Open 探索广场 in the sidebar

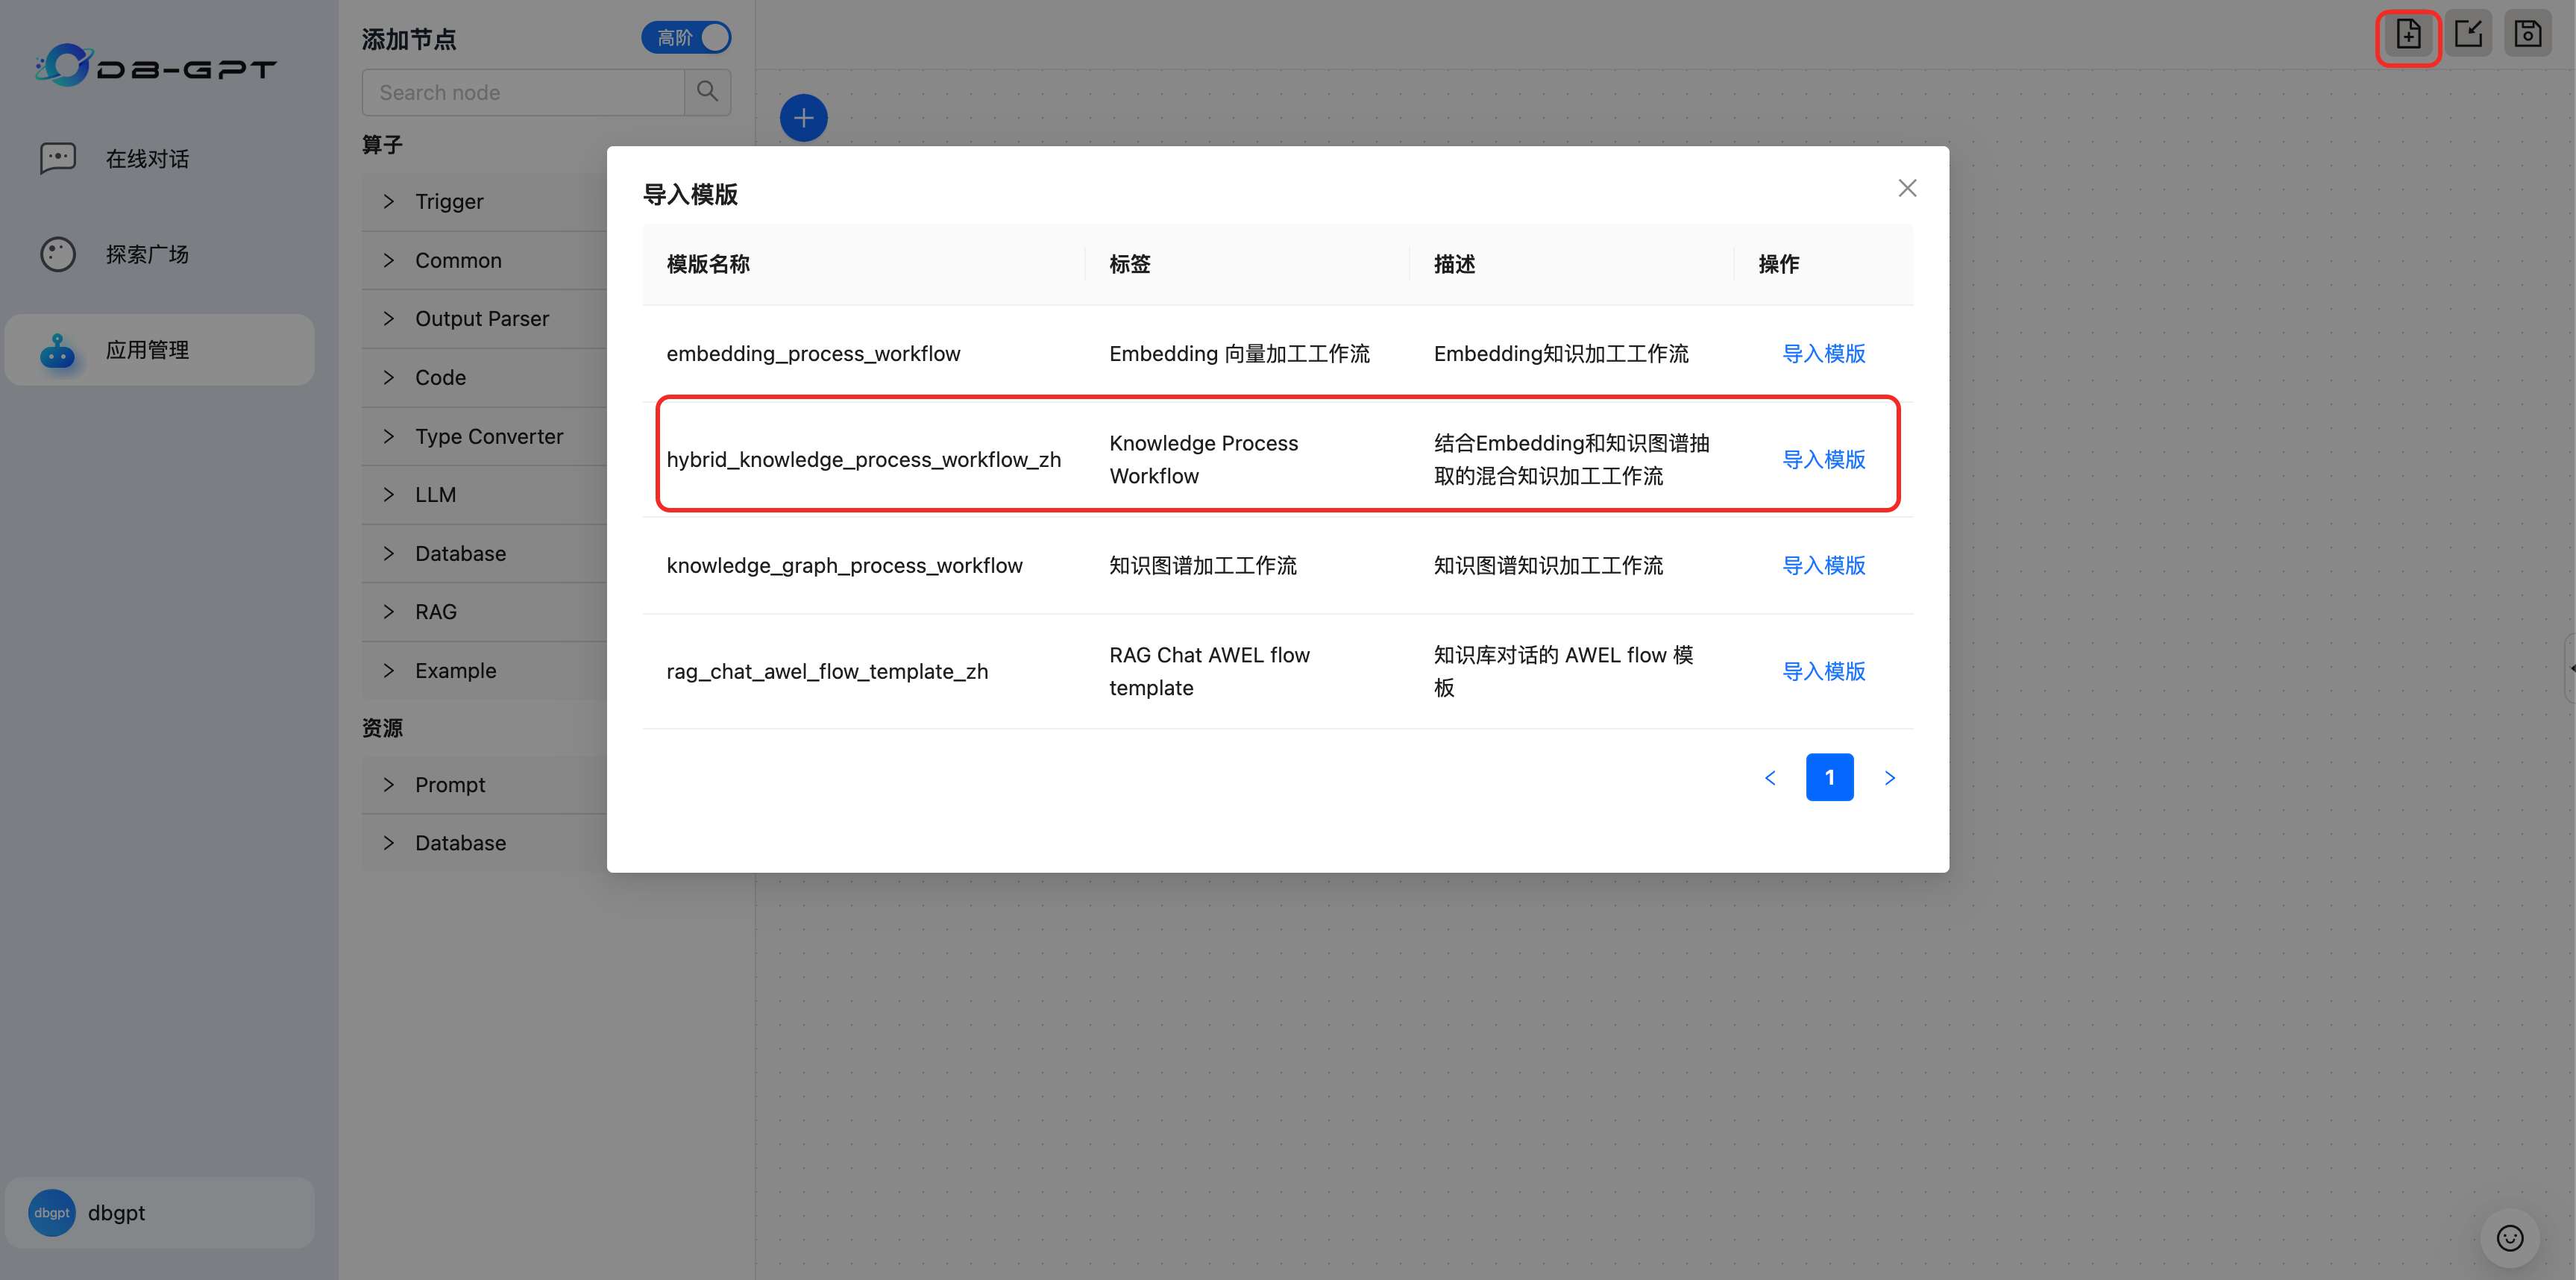tap(147, 254)
